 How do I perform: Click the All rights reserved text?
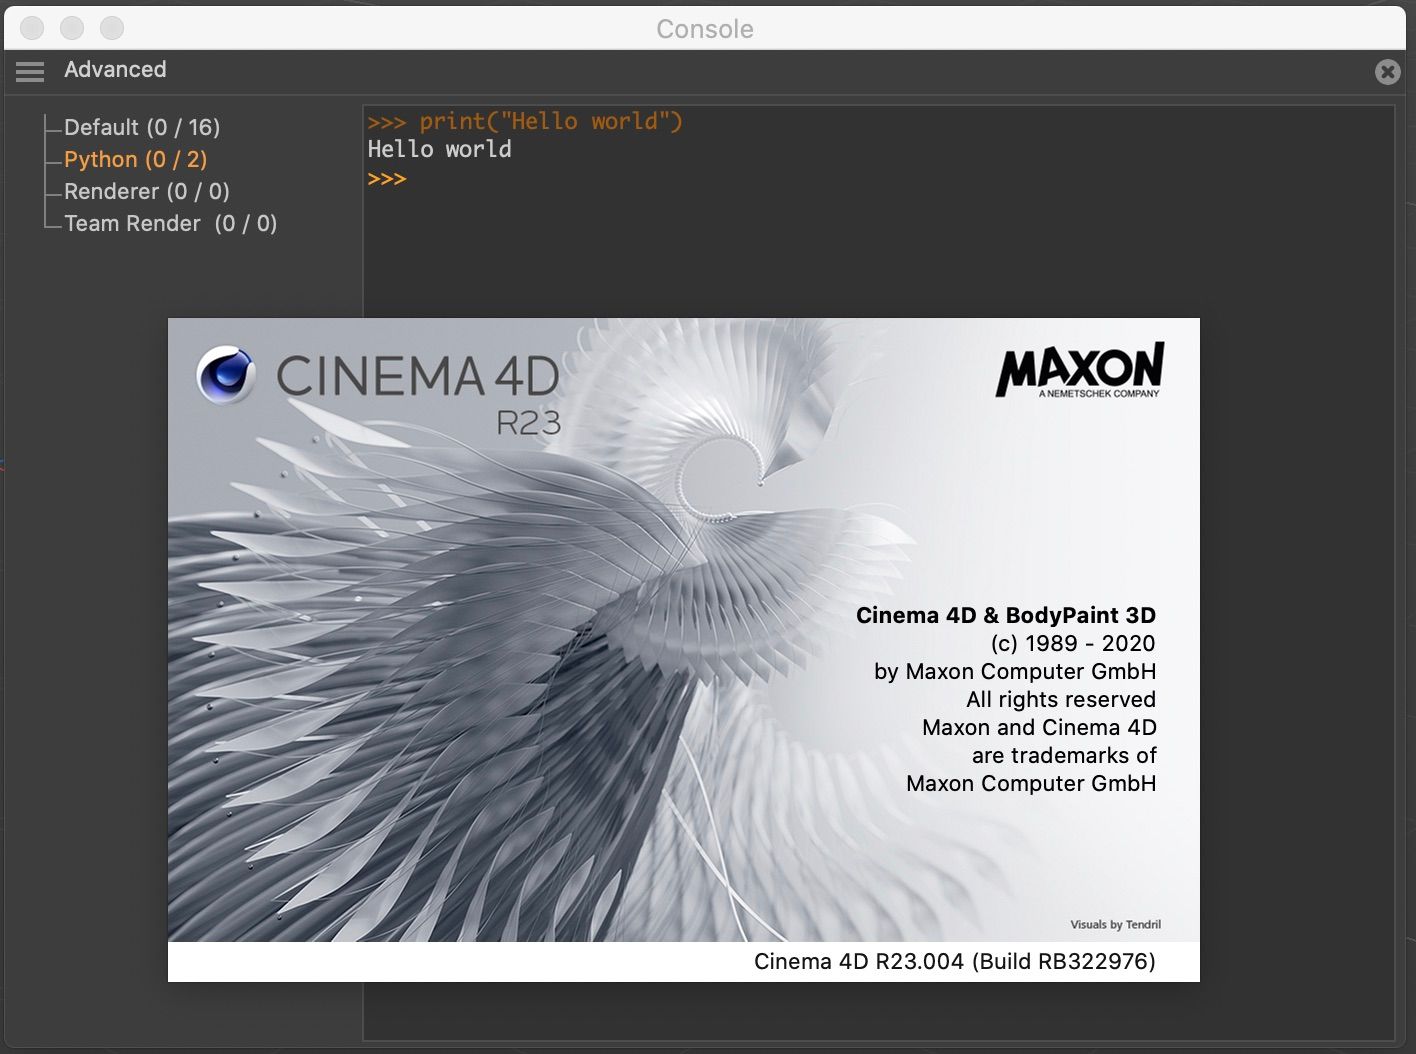click(x=1061, y=699)
